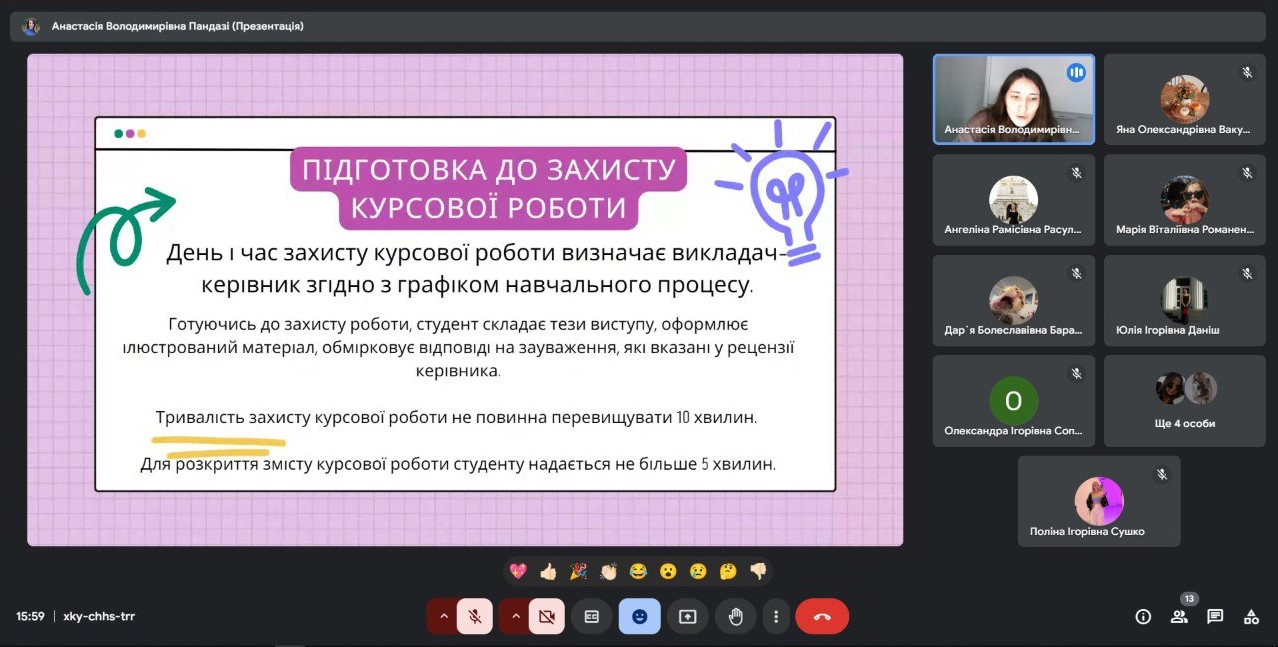Leave the call with red hang-up button
1278x647 pixels.
[x=822, y=617]
